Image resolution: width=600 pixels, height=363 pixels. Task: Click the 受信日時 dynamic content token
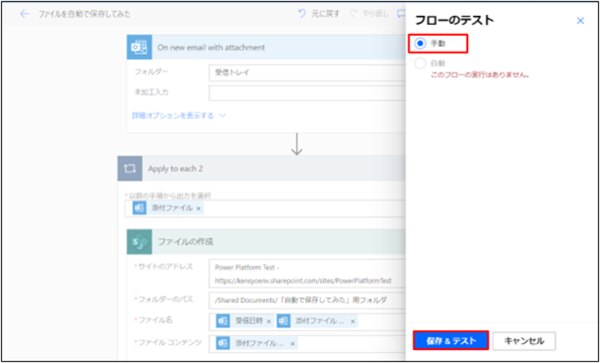pos(244,321)
